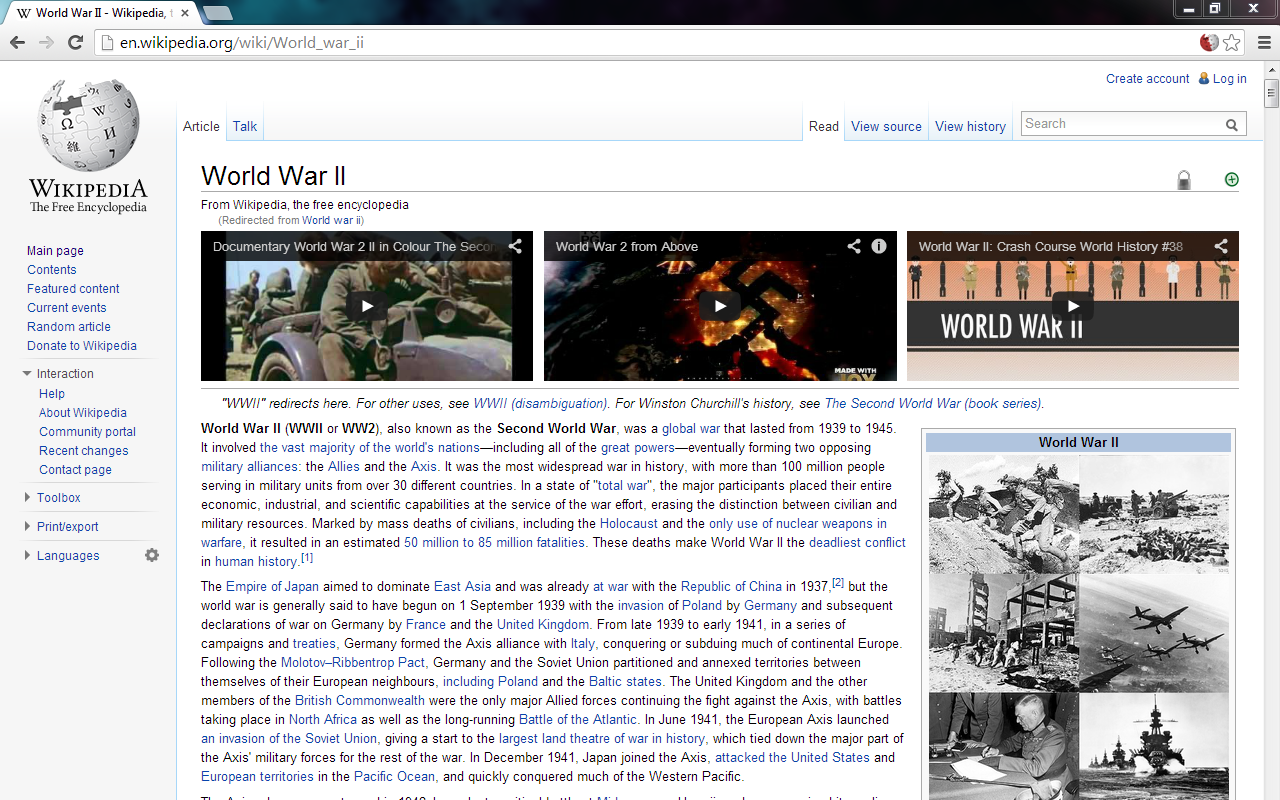Play the World War 2 in Colour documentary
Image resolution: width=1280 pixels, height=800 pixels.
point(367,306)
